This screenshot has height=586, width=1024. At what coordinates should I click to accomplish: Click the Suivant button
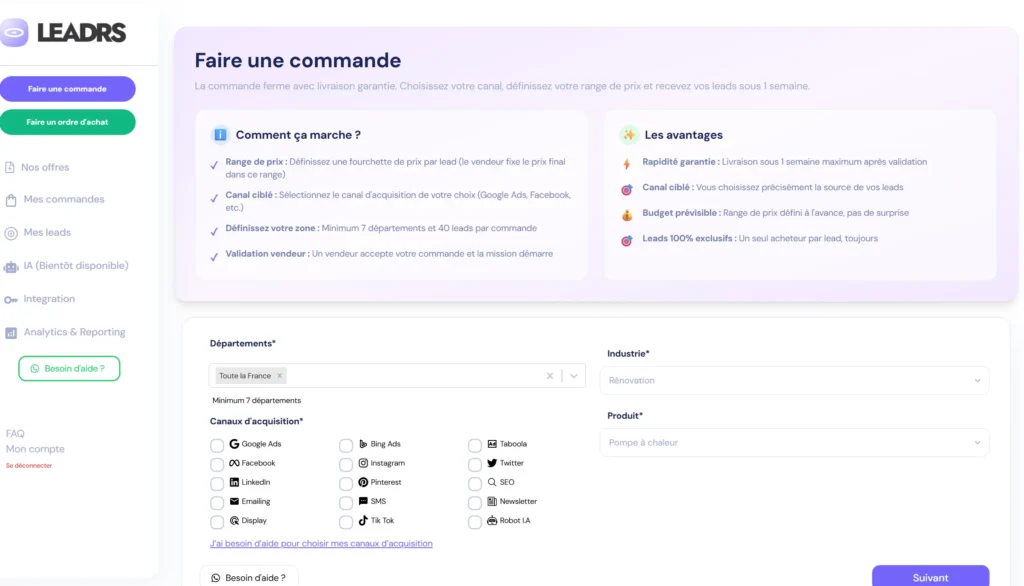click(929, 577)
